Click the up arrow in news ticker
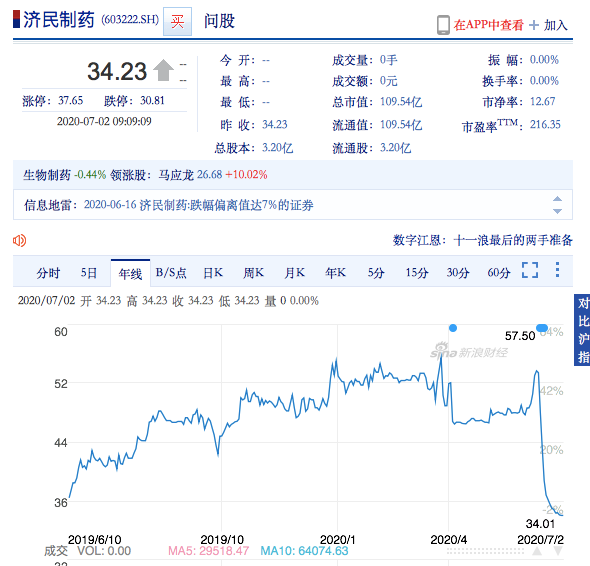590x566 pixels. (x=557, y=199)
